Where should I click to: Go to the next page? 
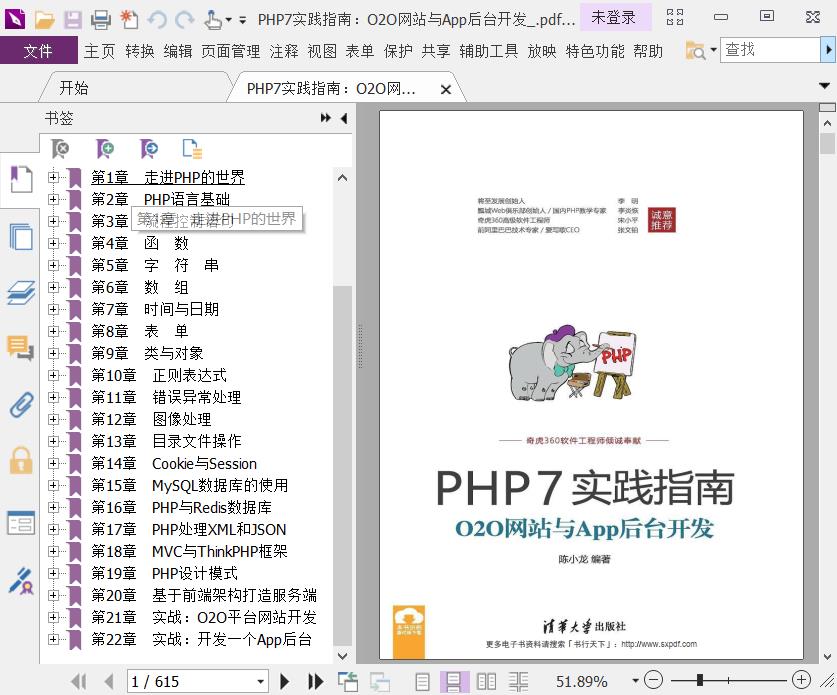(285, 681)
